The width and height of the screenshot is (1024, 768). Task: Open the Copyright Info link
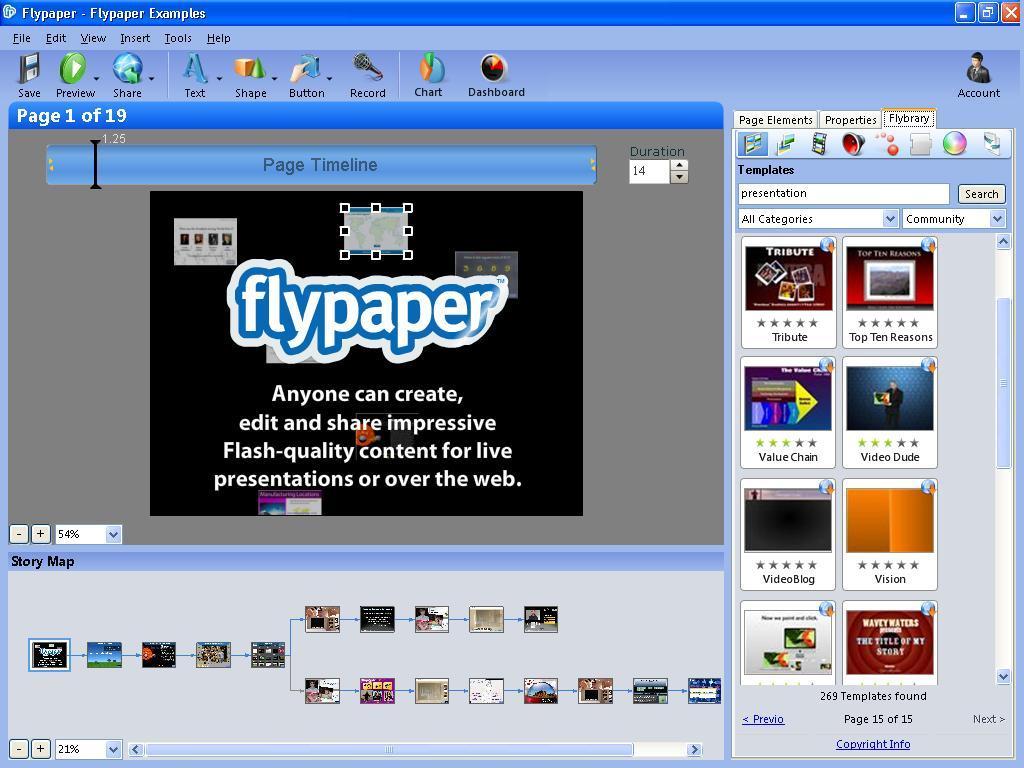873,744
